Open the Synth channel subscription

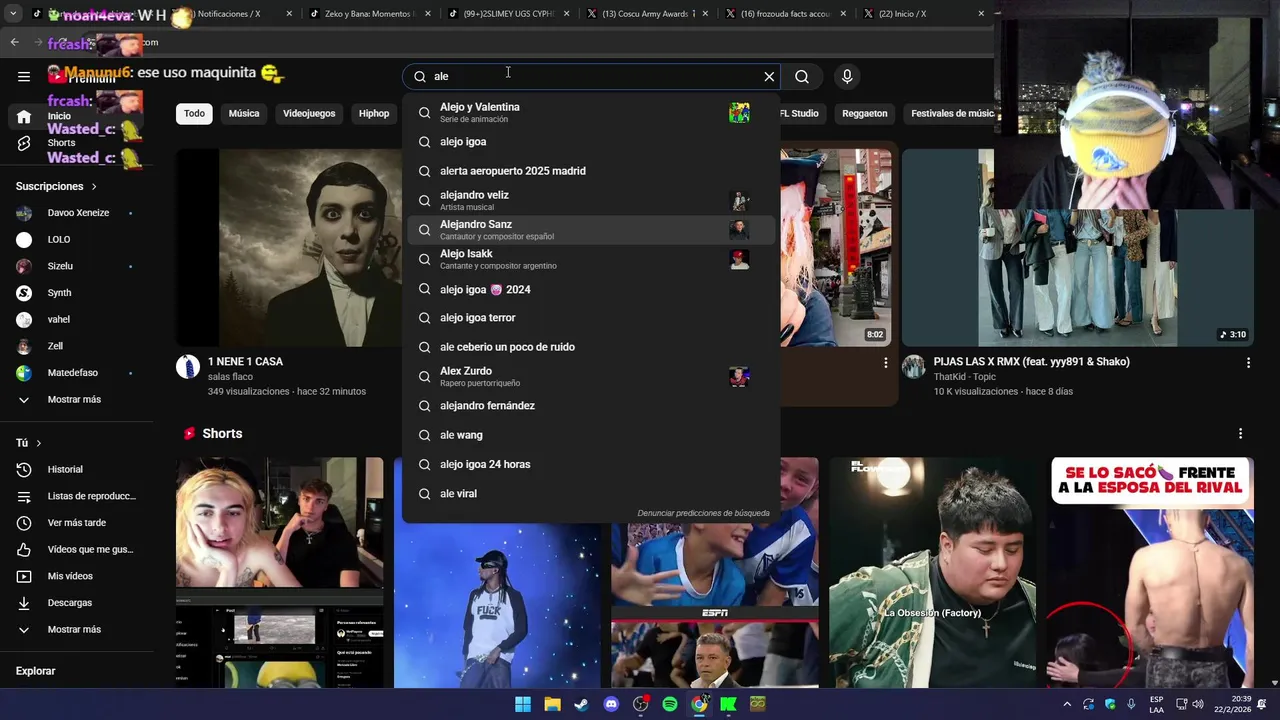tap(76, 293)
